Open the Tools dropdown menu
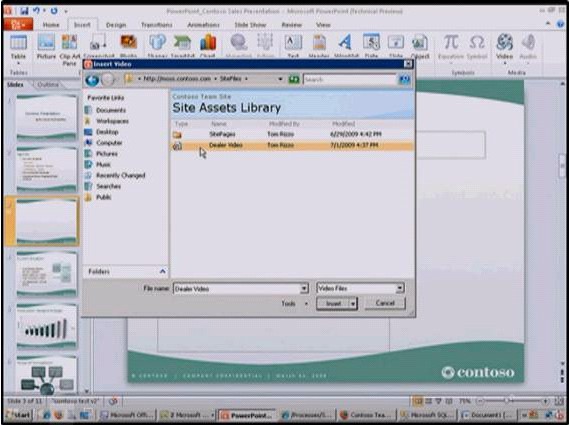Screen dimensions: 570x425 pyautogui.click(x=294, y=303)
